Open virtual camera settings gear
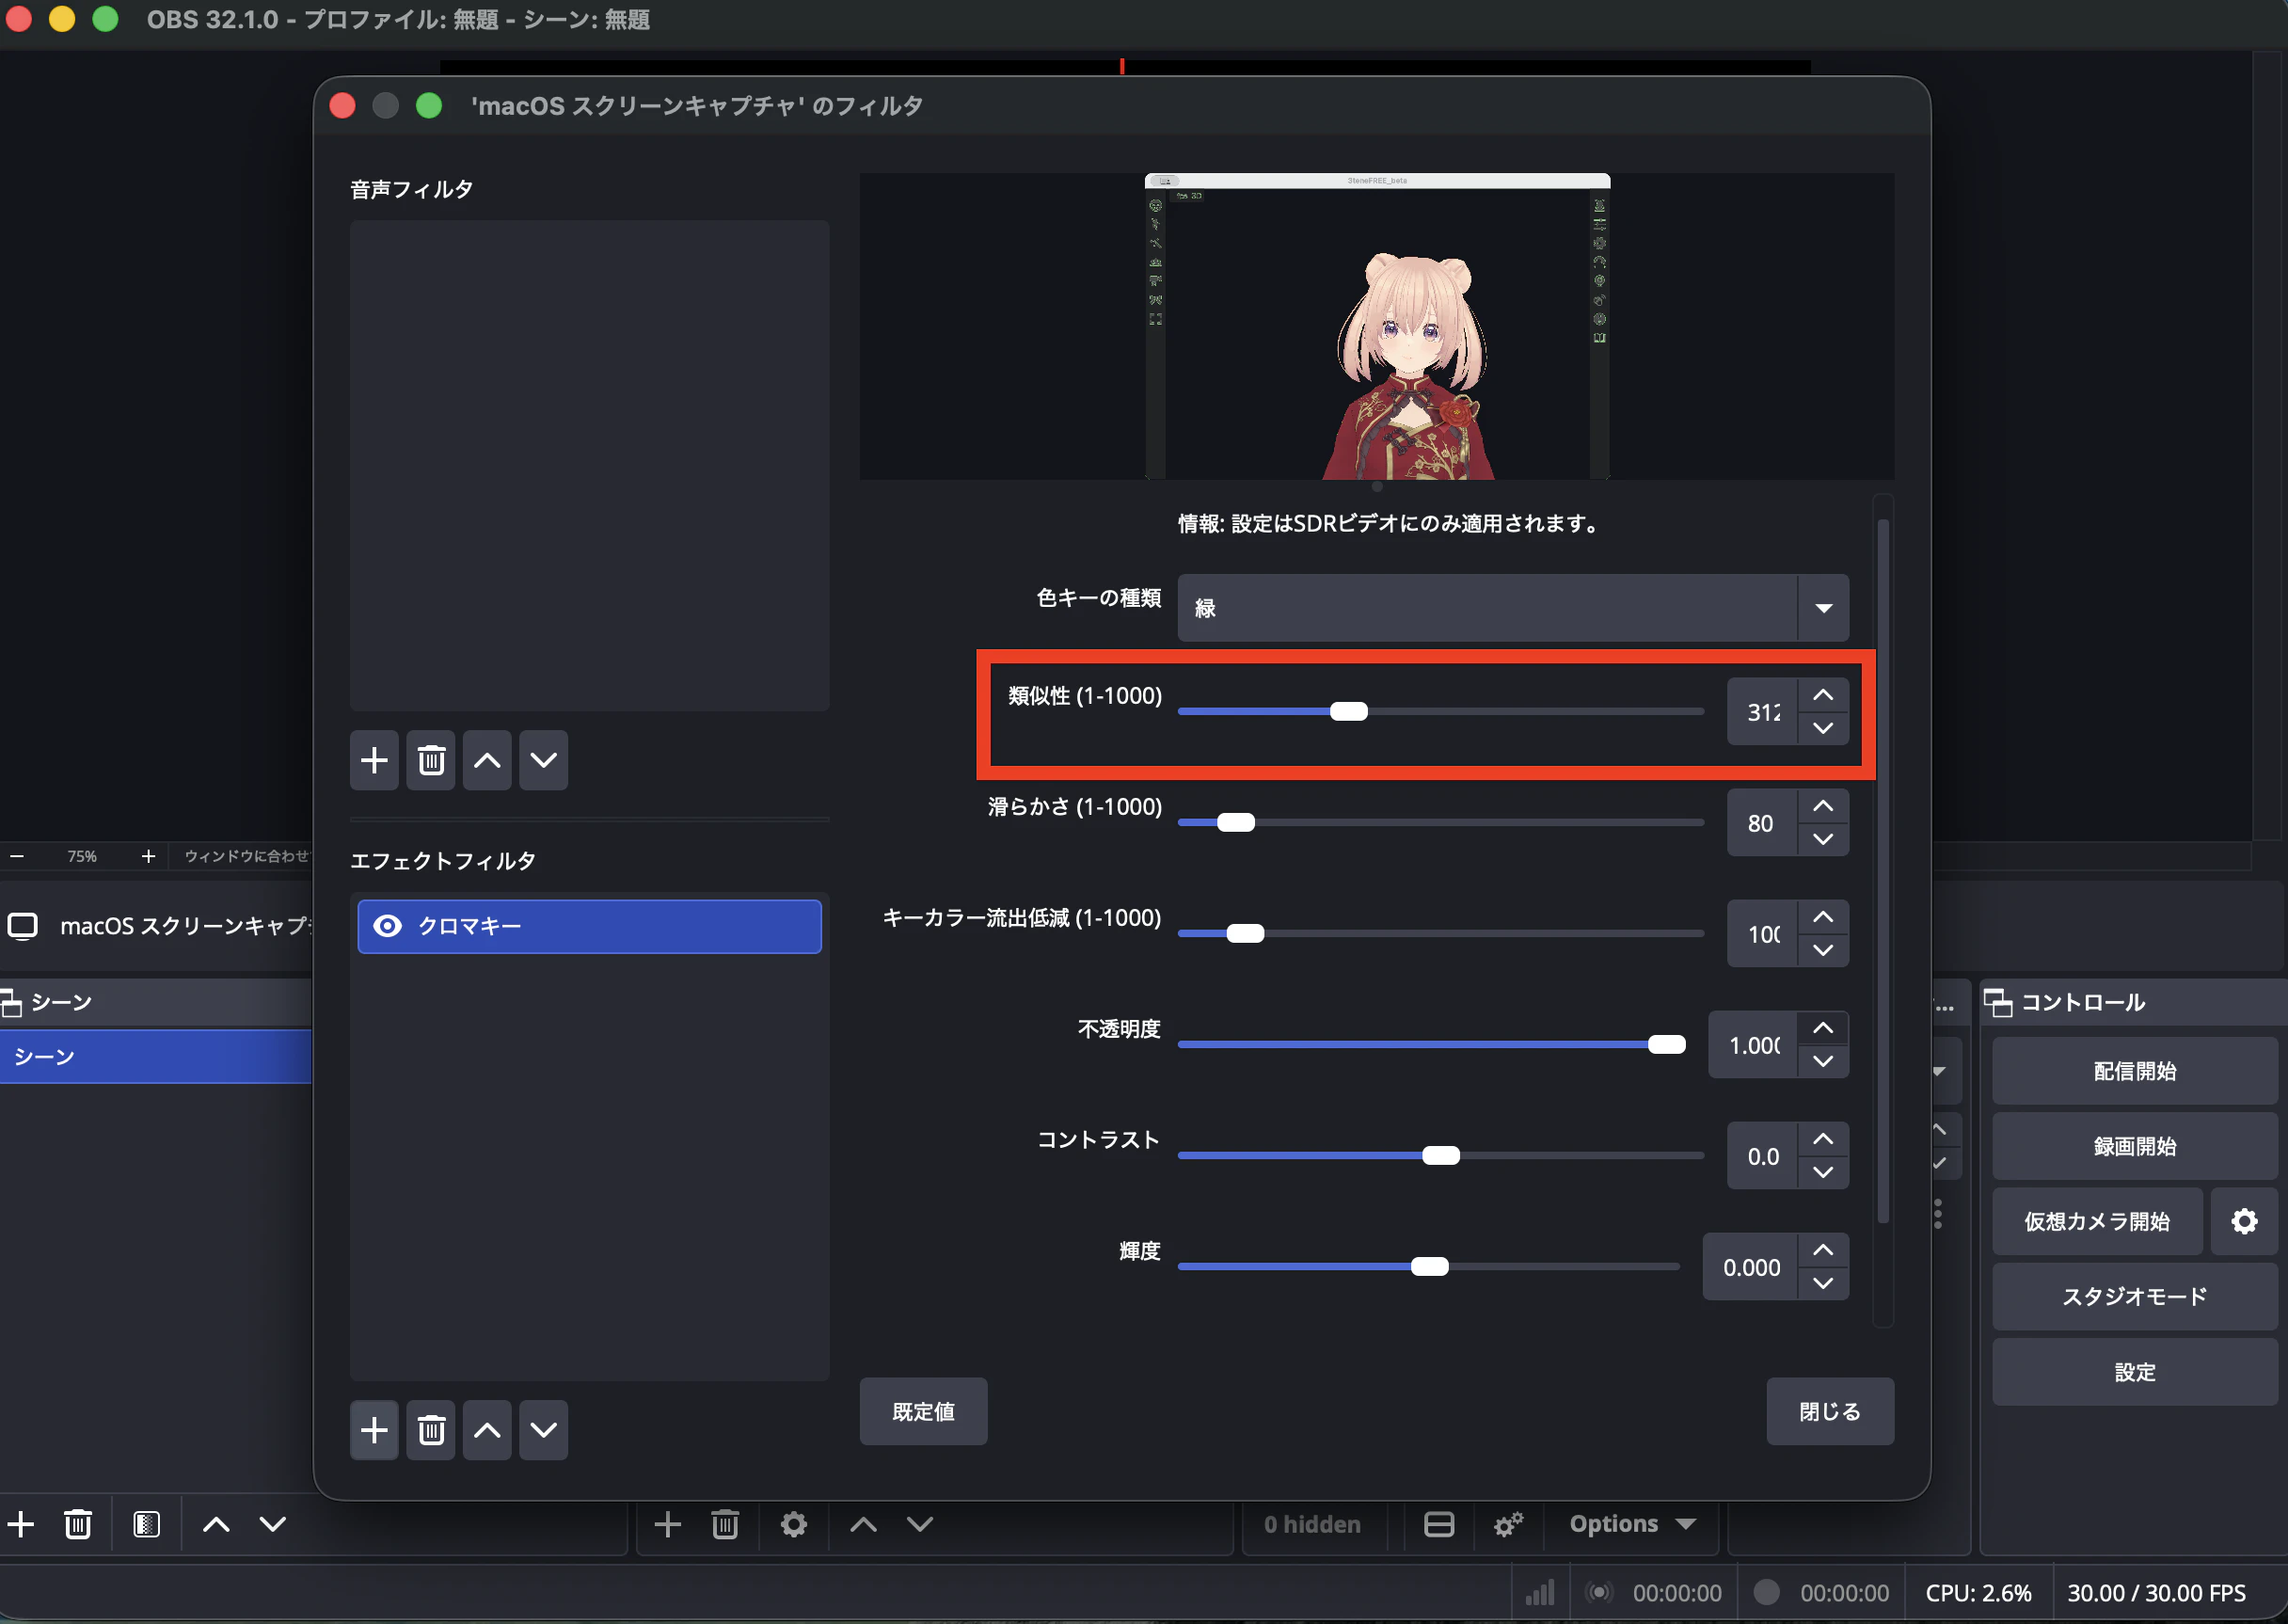The width and height of the screenshot is (2288, 1624). tap(2244, 1221)
